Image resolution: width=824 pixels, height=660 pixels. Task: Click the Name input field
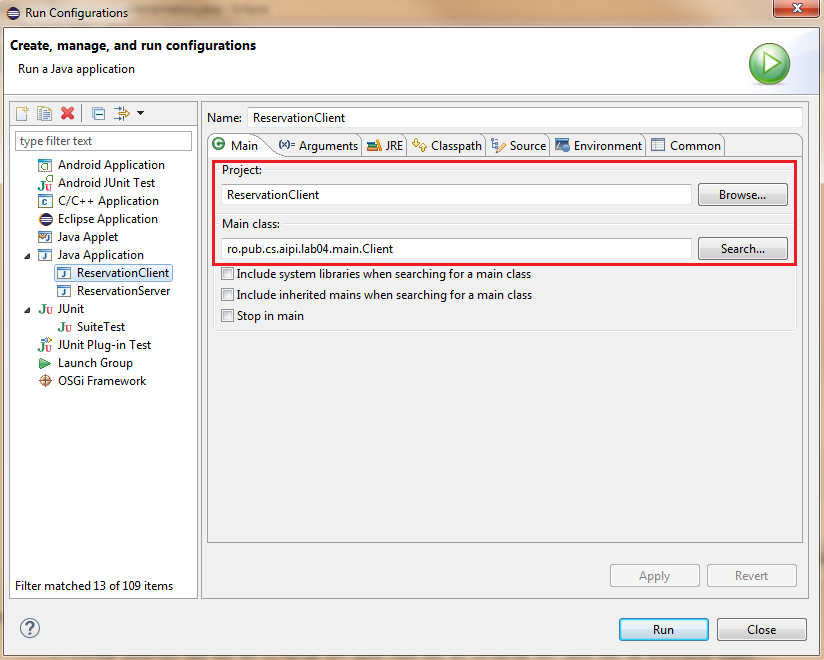524,118
